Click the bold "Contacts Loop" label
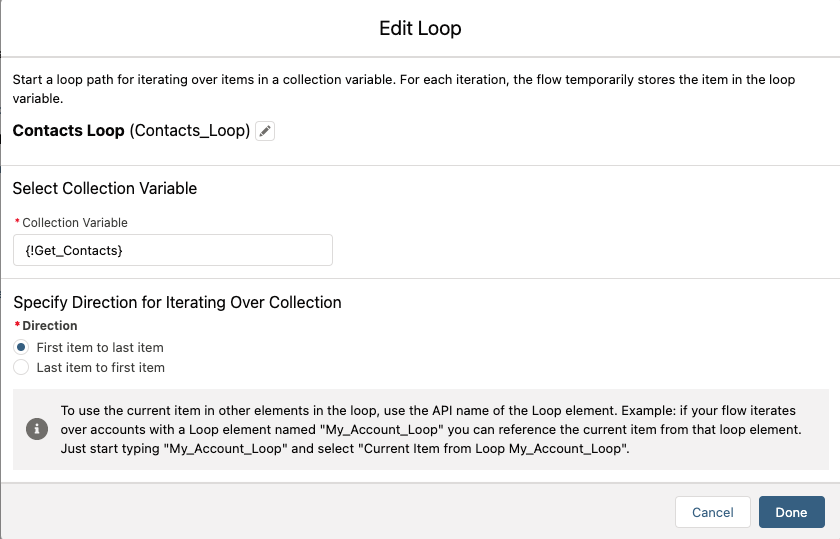Image resolution: width=840 pixels, height=539 pixels. pyautogui.click(x=68, y=131)
